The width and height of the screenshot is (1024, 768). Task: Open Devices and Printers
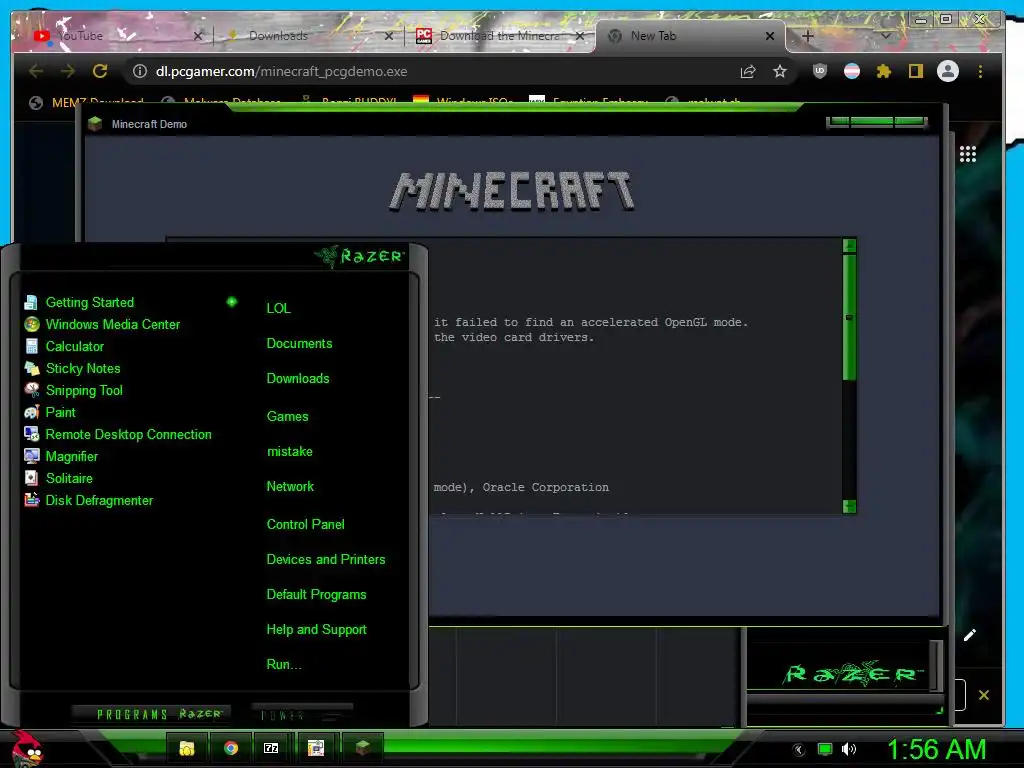326,560
